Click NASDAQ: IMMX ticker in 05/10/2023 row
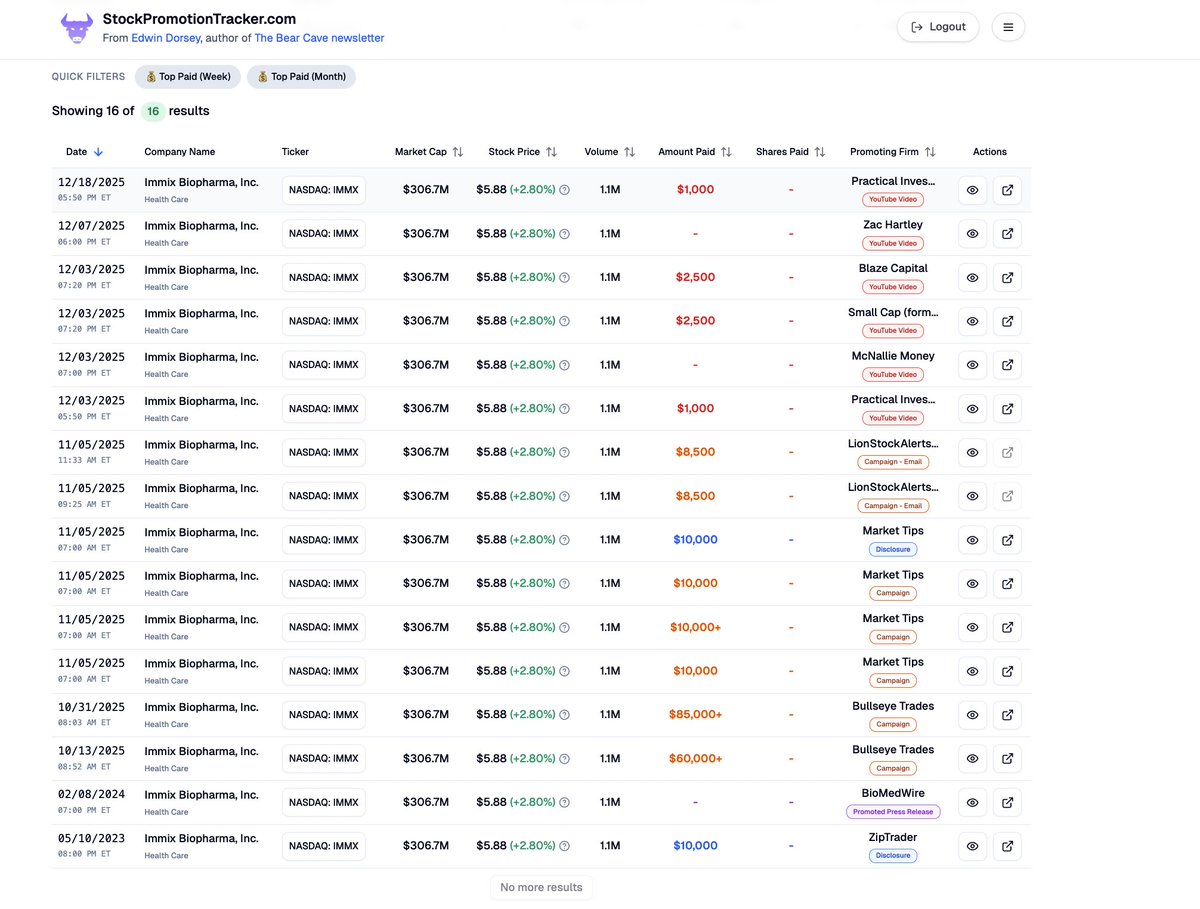Viewport: 1200px width, 909px height. point(323,846)
